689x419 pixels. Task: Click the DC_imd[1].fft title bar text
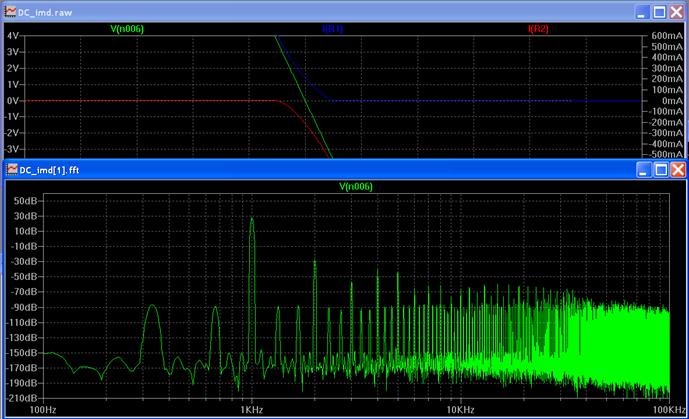point(49,170)
